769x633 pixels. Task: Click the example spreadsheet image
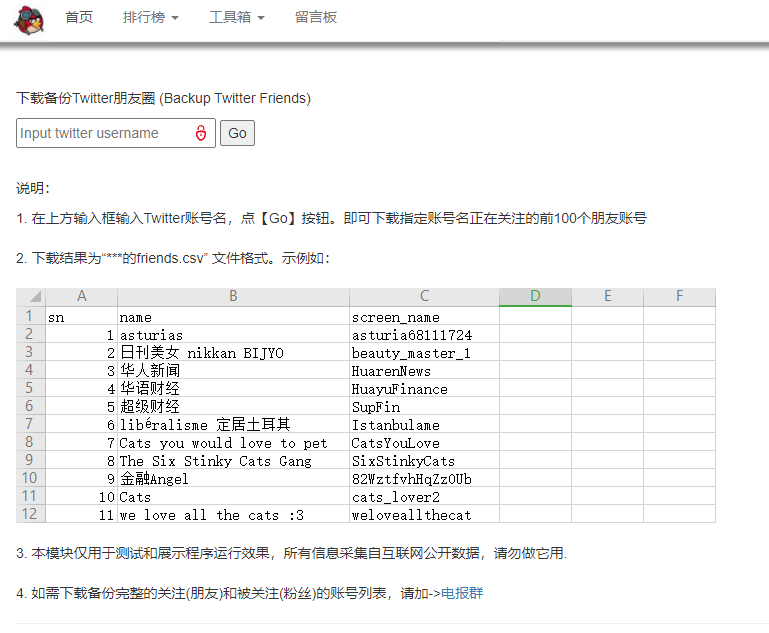(366, 405)
